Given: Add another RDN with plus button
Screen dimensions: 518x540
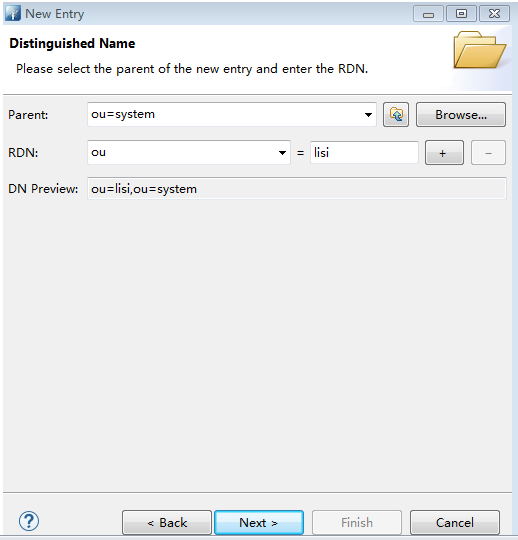Looking at the screenshot, I should click(x=444, y=153).
